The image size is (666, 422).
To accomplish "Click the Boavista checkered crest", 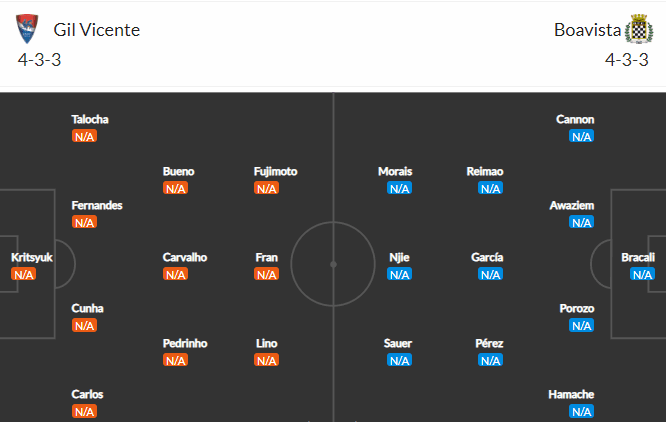I will 639,29.
